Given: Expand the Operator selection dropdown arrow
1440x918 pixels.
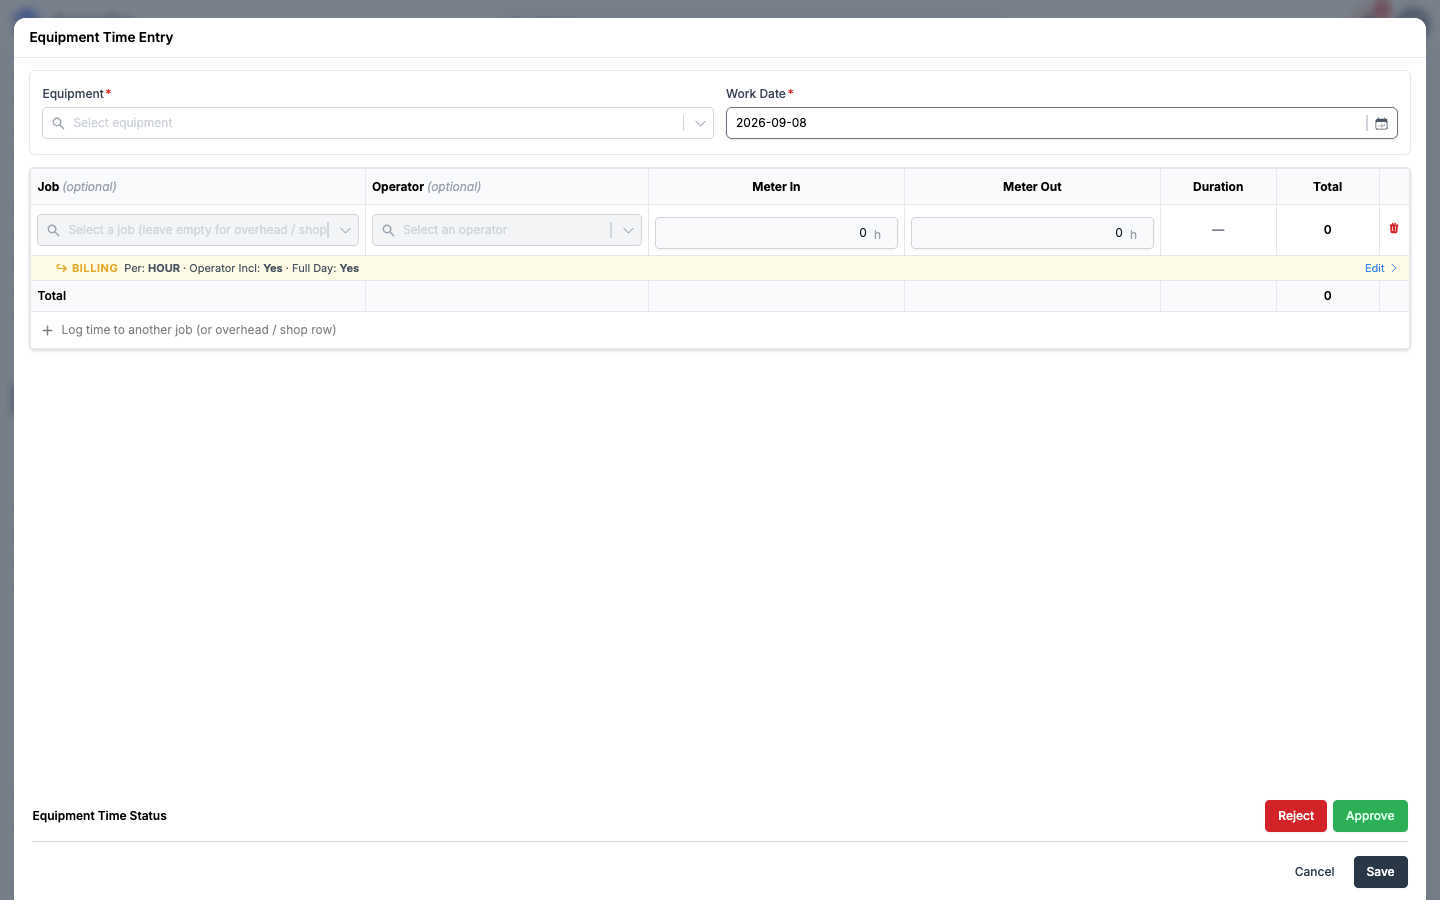Looking at the screenshot, I should pos(628,230).
